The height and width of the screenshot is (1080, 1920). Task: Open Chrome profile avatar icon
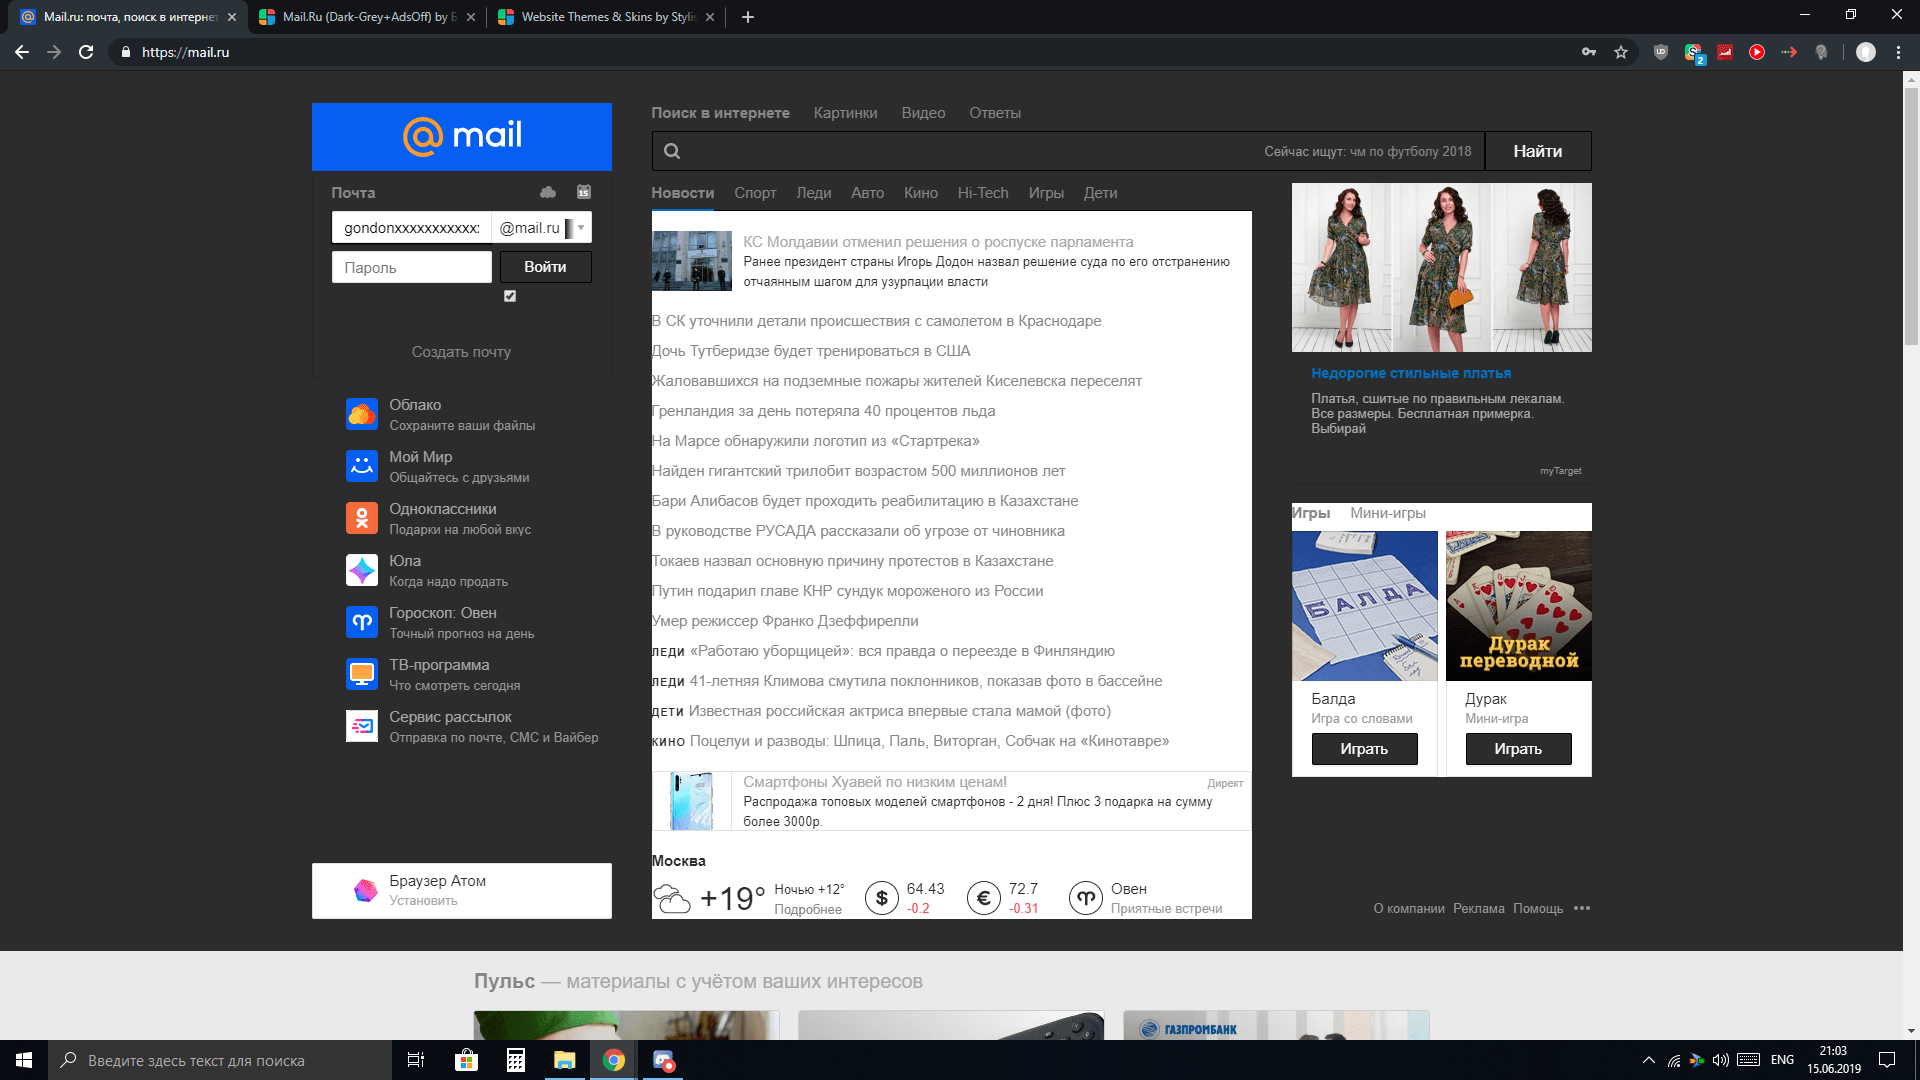coord(1866,52)
